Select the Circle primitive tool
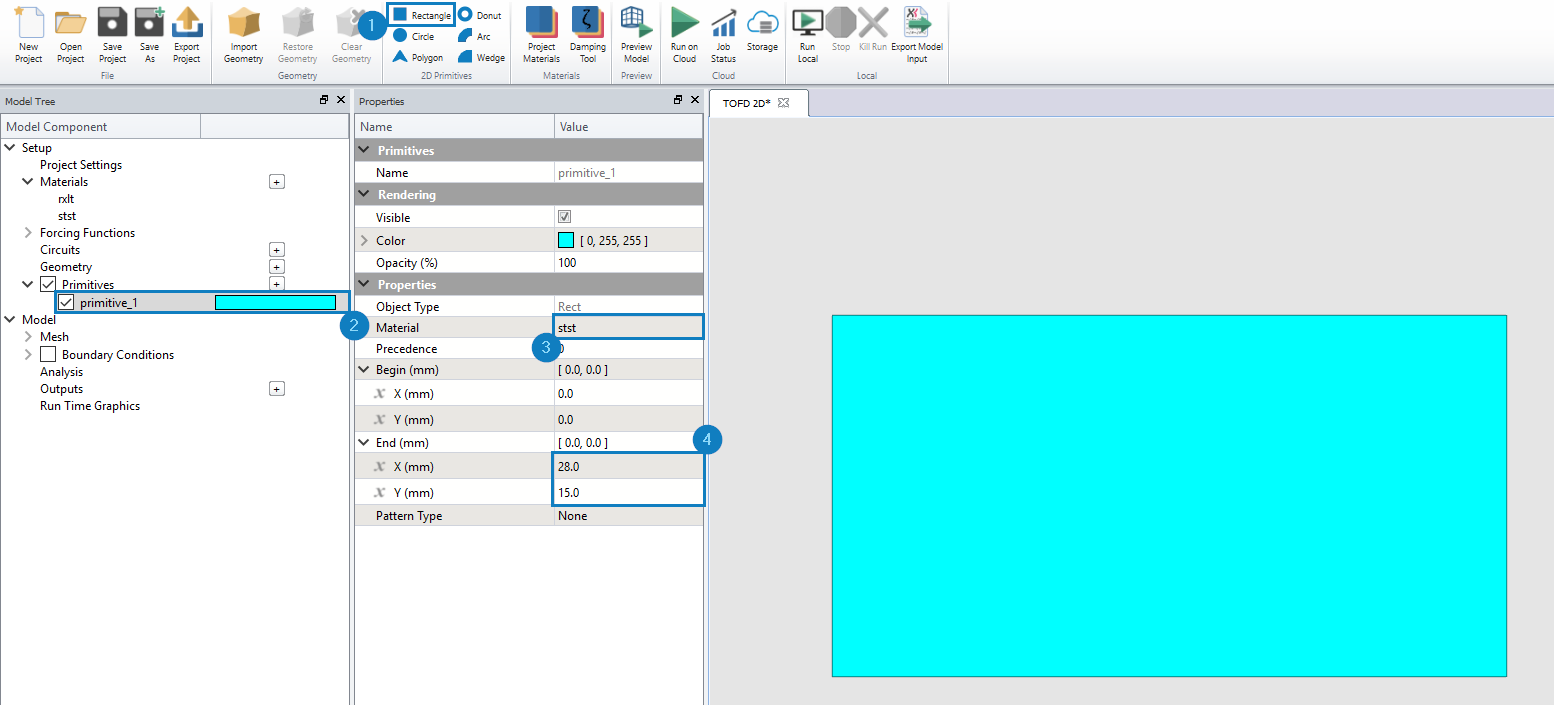1554x705 pixels. point(413,36)
